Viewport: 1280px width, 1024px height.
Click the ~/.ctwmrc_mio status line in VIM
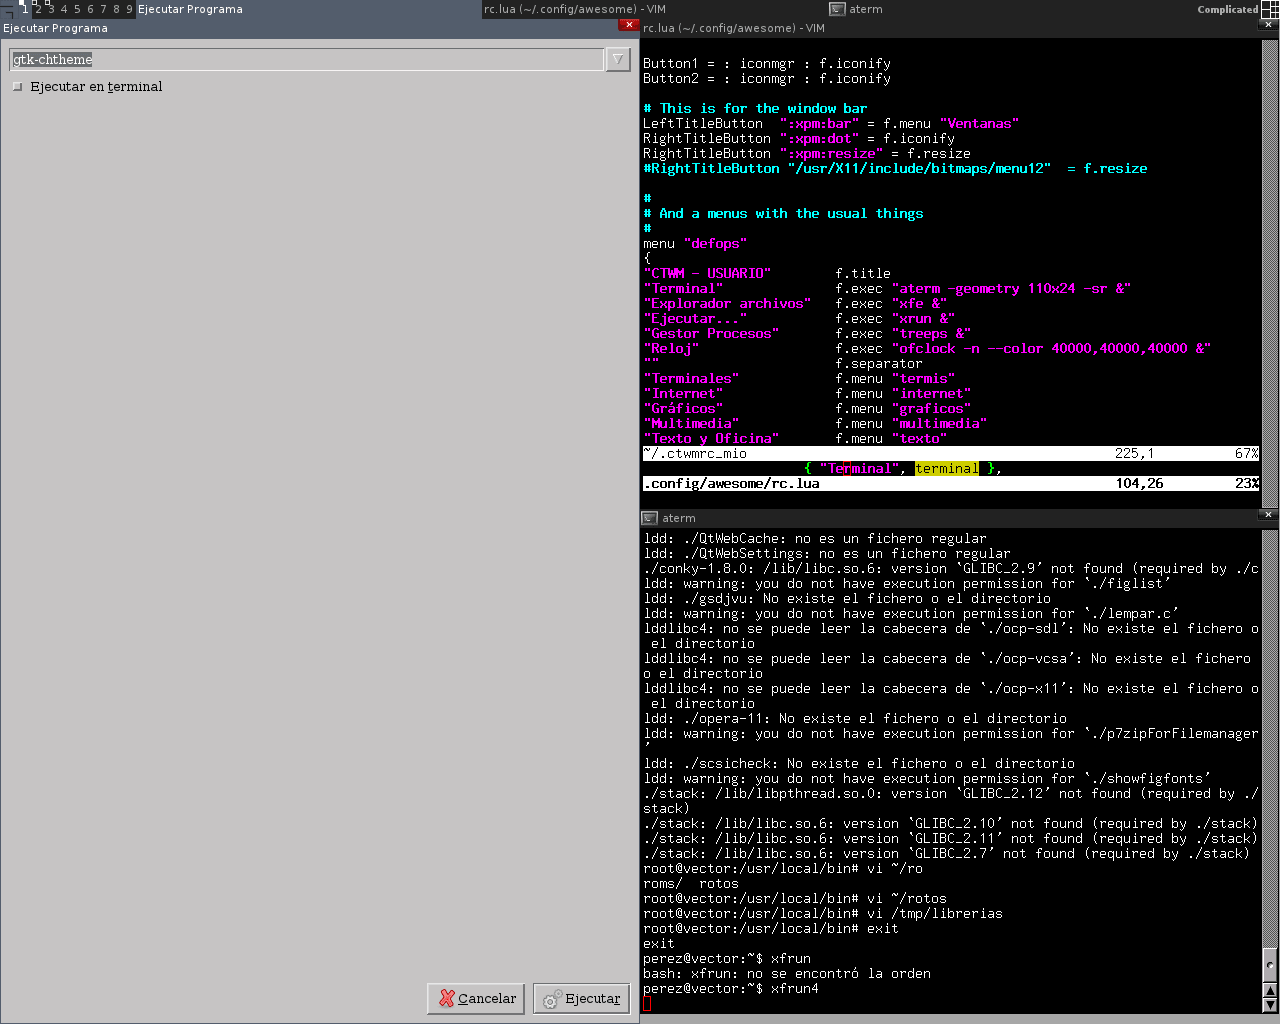951,453
